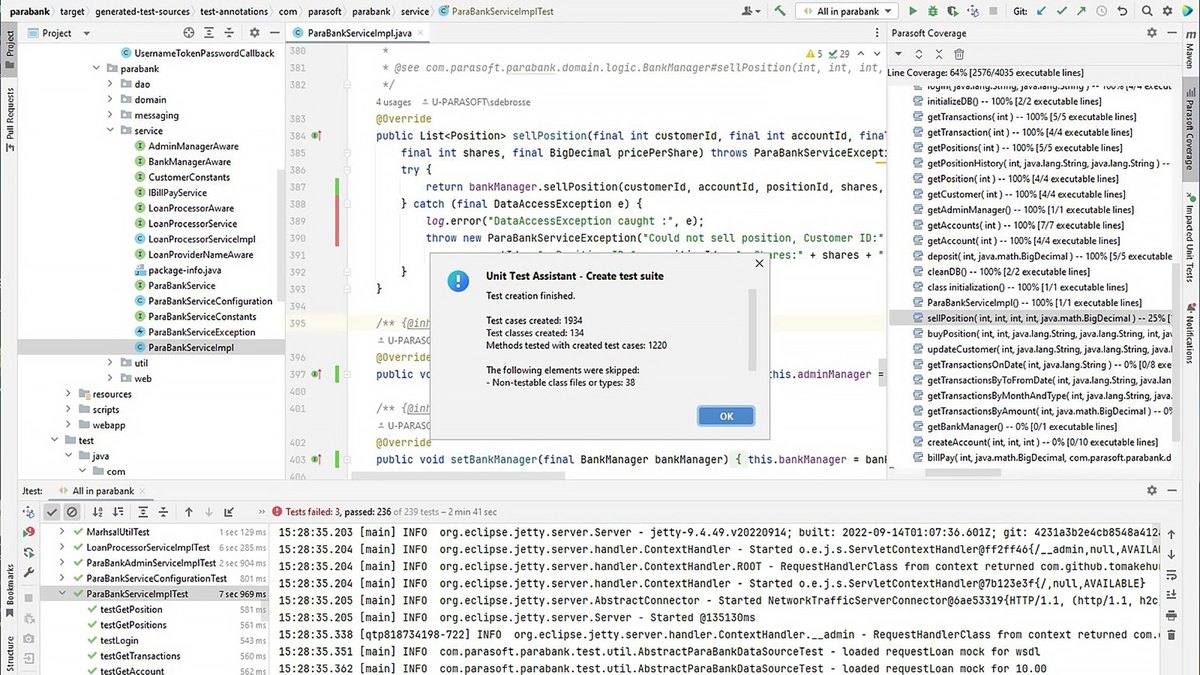The height and width of the screenshot is (675, 1200).
Task: Update project using the Git arrow
Action: 1043,11
